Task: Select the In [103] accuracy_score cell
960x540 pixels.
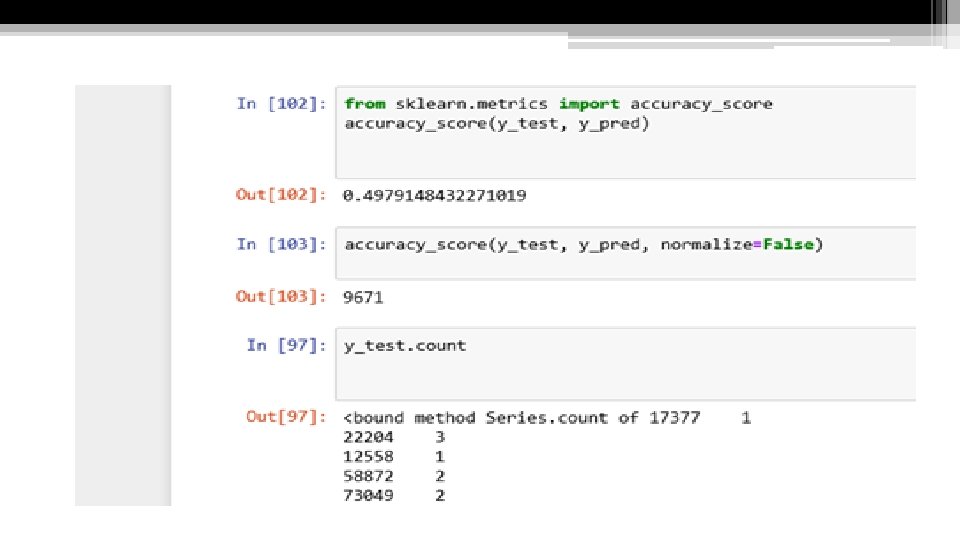Action: [625, 253]
